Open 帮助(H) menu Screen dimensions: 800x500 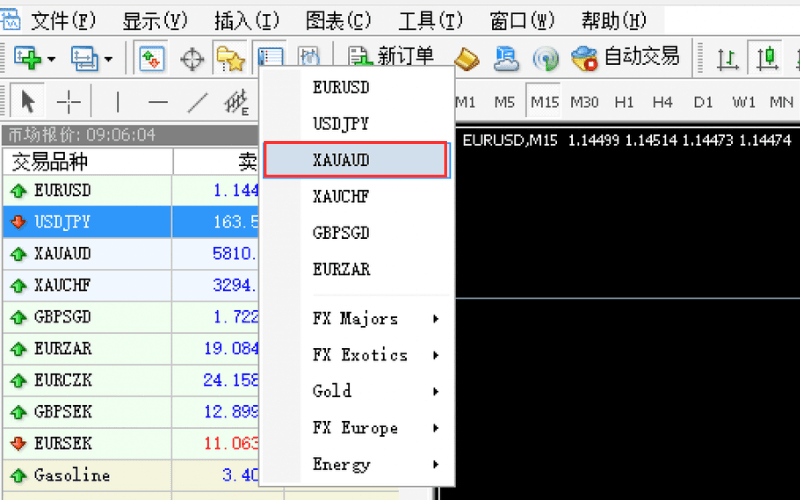click(614, 21)
